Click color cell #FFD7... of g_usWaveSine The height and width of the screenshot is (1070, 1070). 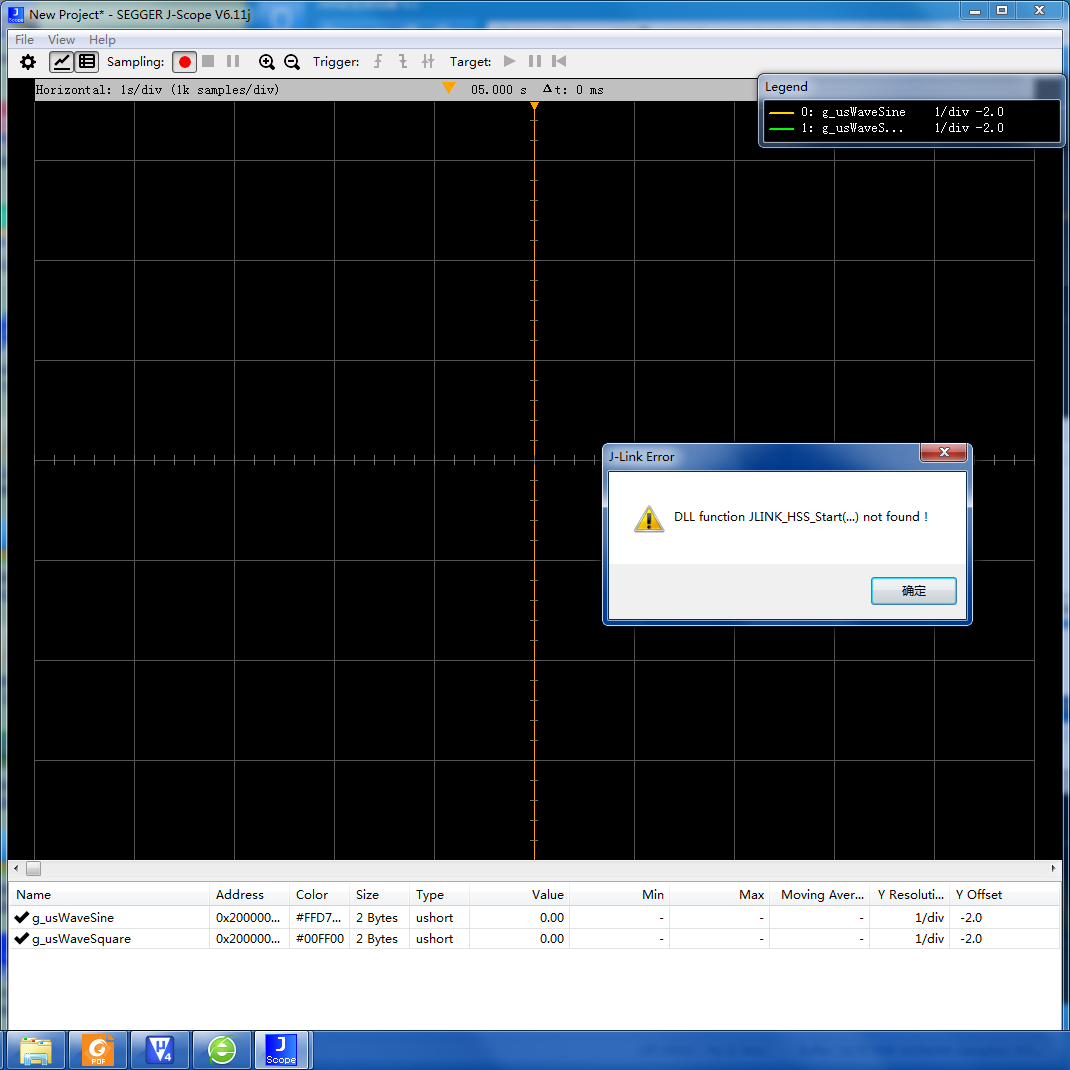tap(319, 917)
